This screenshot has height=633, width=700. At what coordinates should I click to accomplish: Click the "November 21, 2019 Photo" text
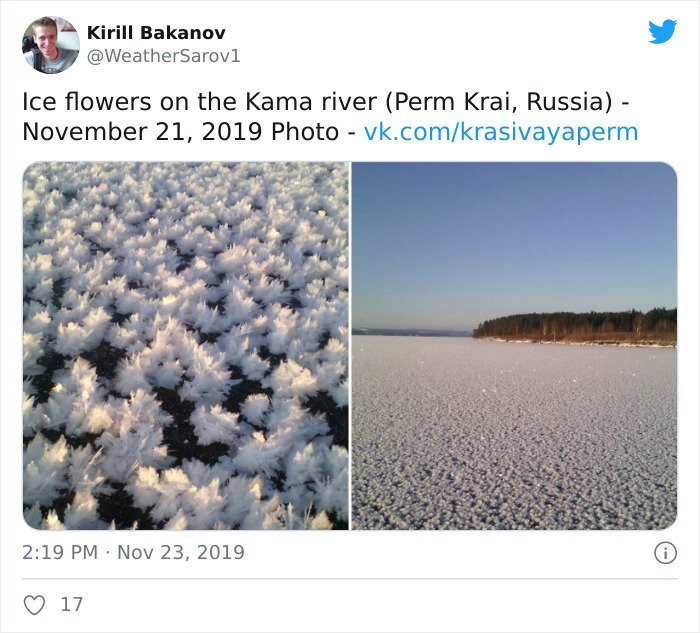click(180, 132)
